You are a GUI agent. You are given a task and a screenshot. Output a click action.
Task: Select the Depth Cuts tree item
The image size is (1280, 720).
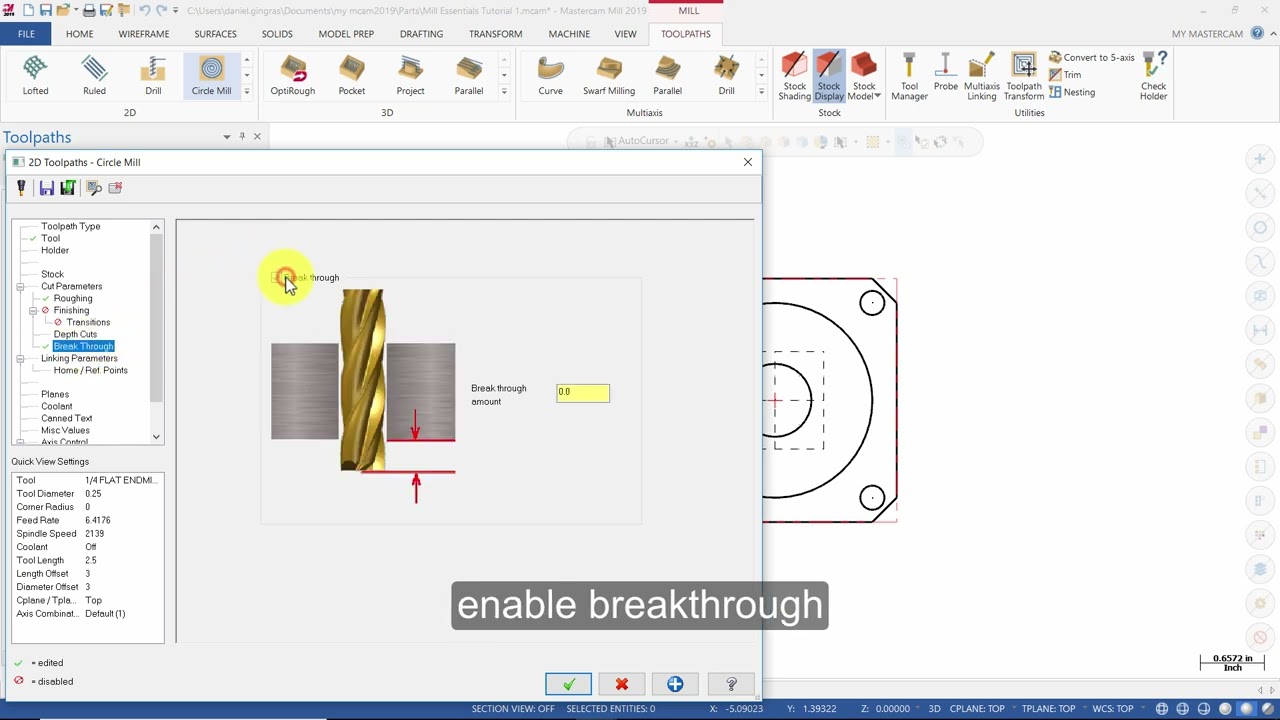click(x=75, y=334)
